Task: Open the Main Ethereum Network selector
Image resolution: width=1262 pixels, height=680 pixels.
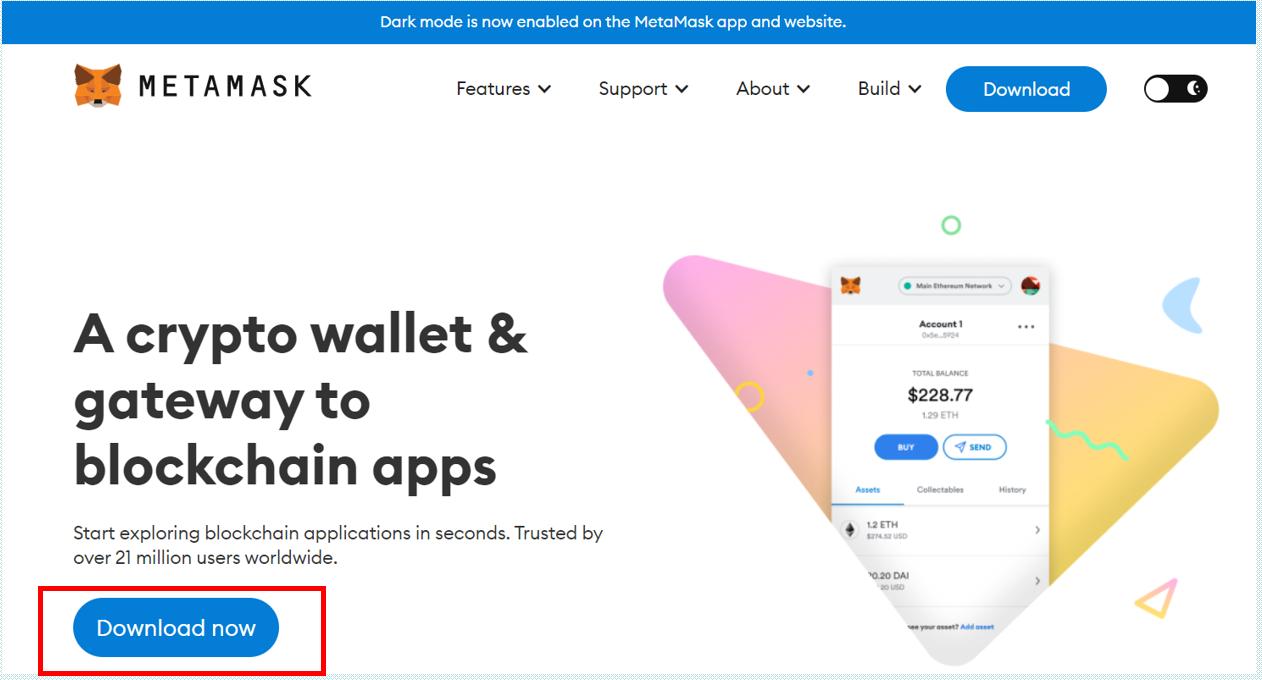Action: 955,286
